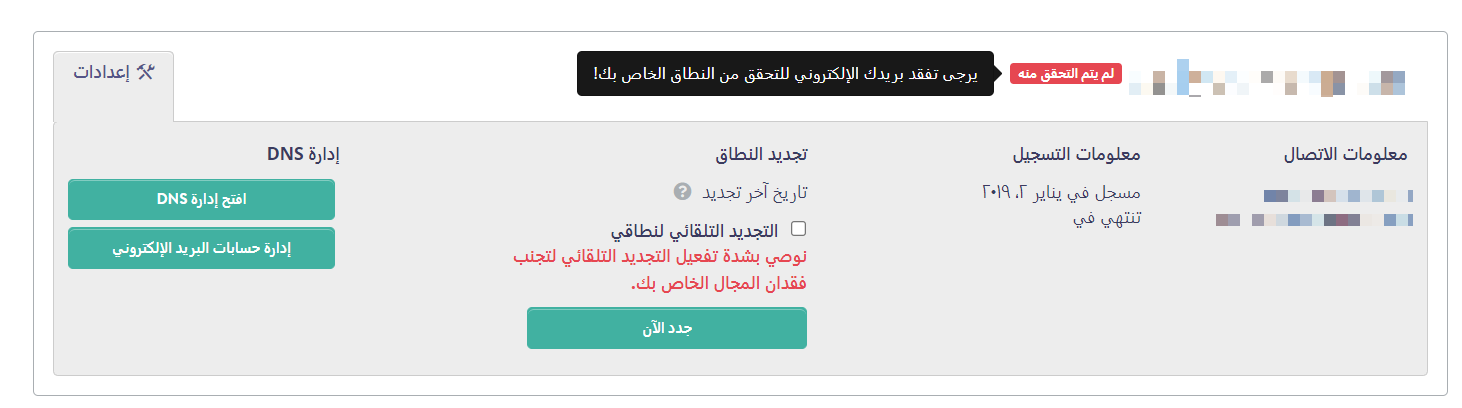Click the معلومات التسجيل heading
Image resolution: width=1462 pixels, height=408 pixels.
[x=1079, y=155]
